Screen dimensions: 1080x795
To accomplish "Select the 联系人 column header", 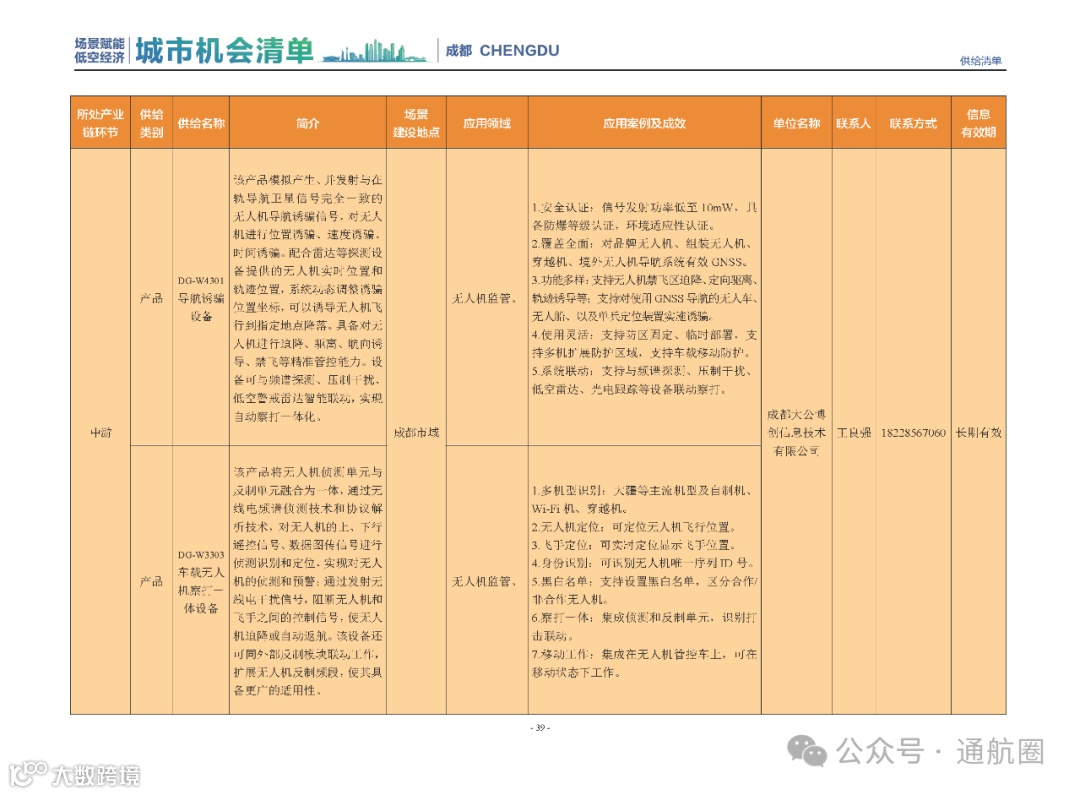I will coord(854,123).
